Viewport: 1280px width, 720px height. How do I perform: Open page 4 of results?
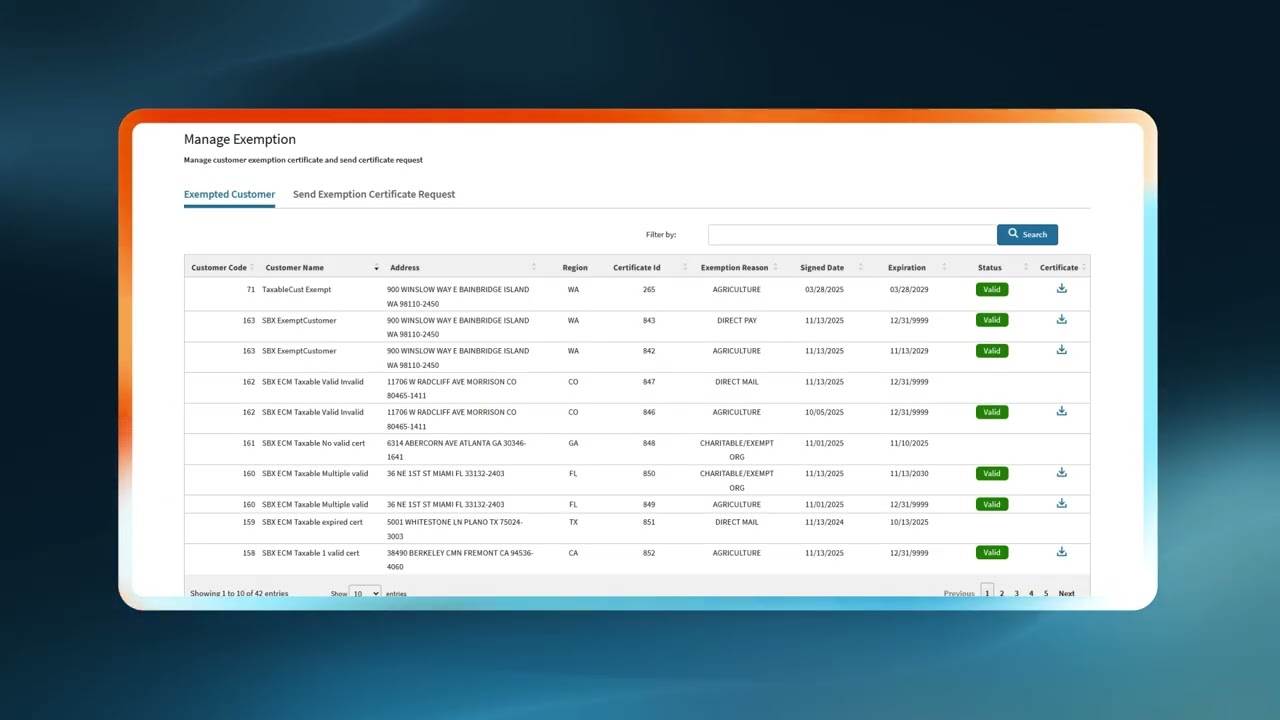(x=1032, y=593)
